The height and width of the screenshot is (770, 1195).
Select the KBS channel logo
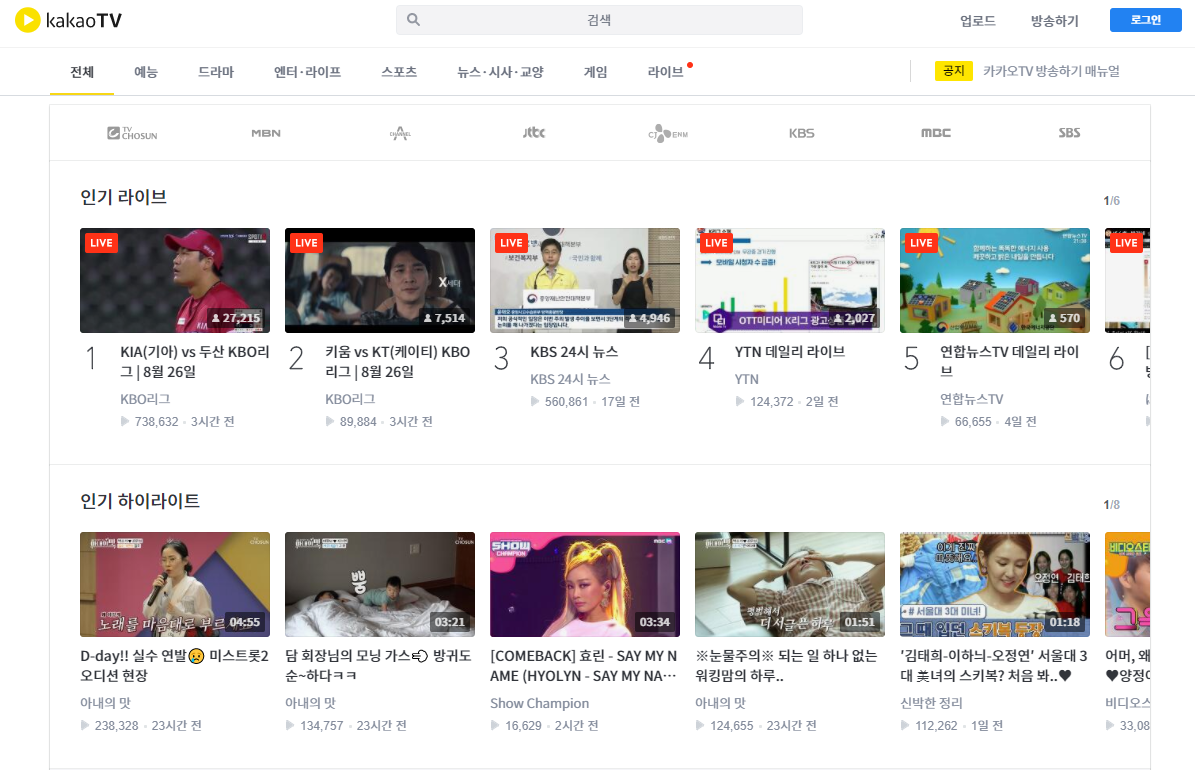[802, 133]
